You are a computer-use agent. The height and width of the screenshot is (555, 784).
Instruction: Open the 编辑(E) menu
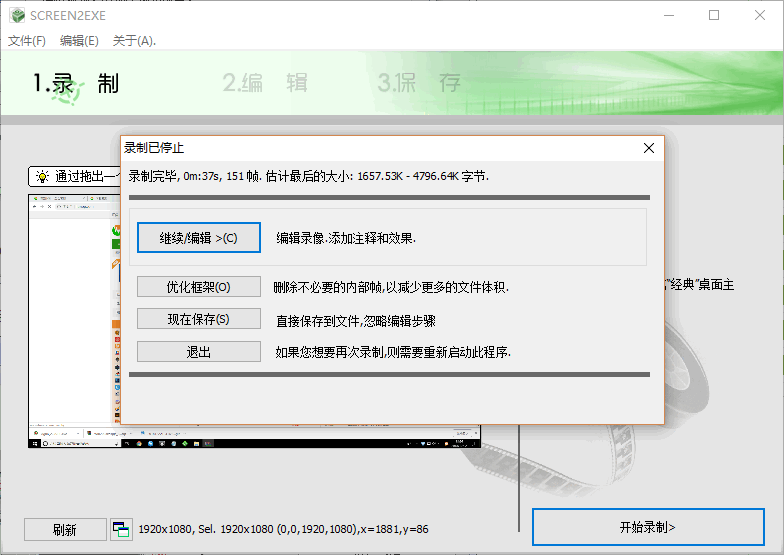(x=79, y=41)
